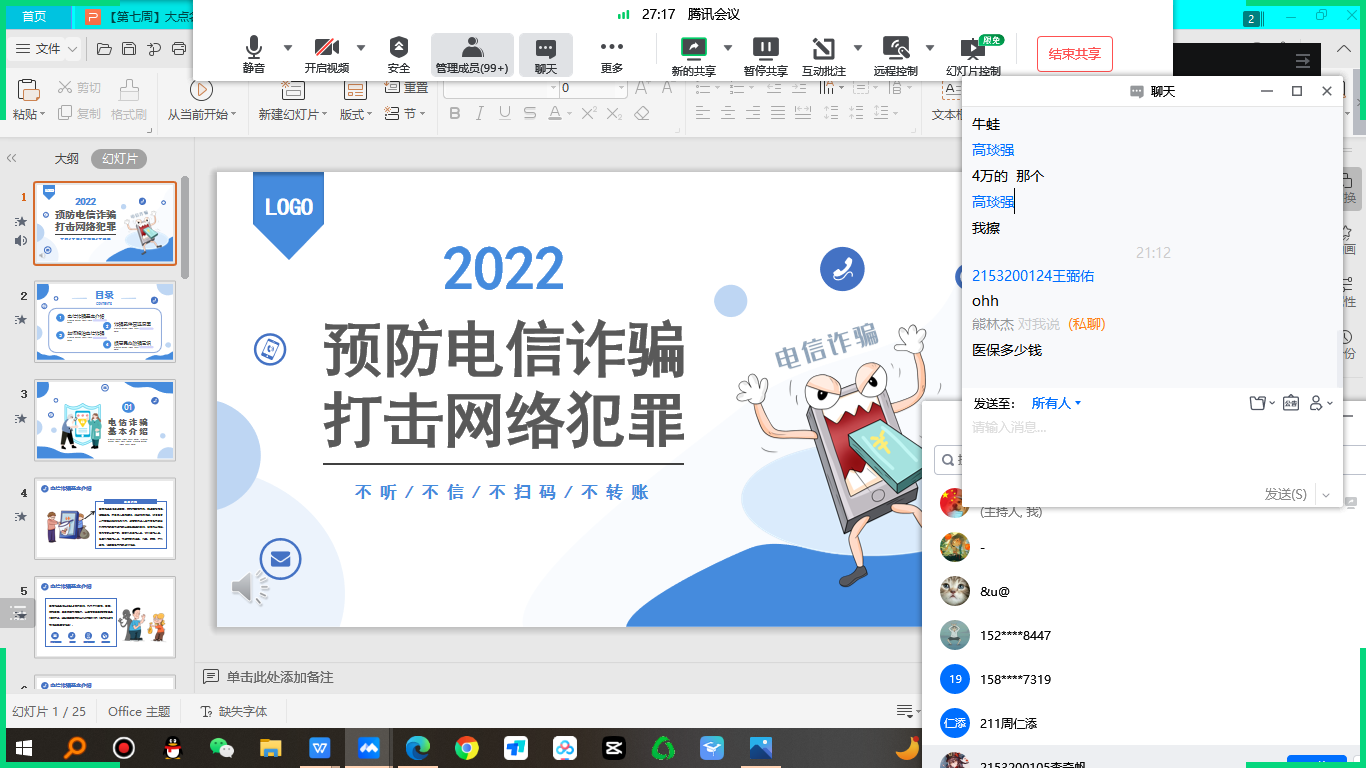Image resolution: width=1366 pixels, height=768 pixels.
Task: Open the 文件 menu in WPS
Action: click(x=47, y=48)
